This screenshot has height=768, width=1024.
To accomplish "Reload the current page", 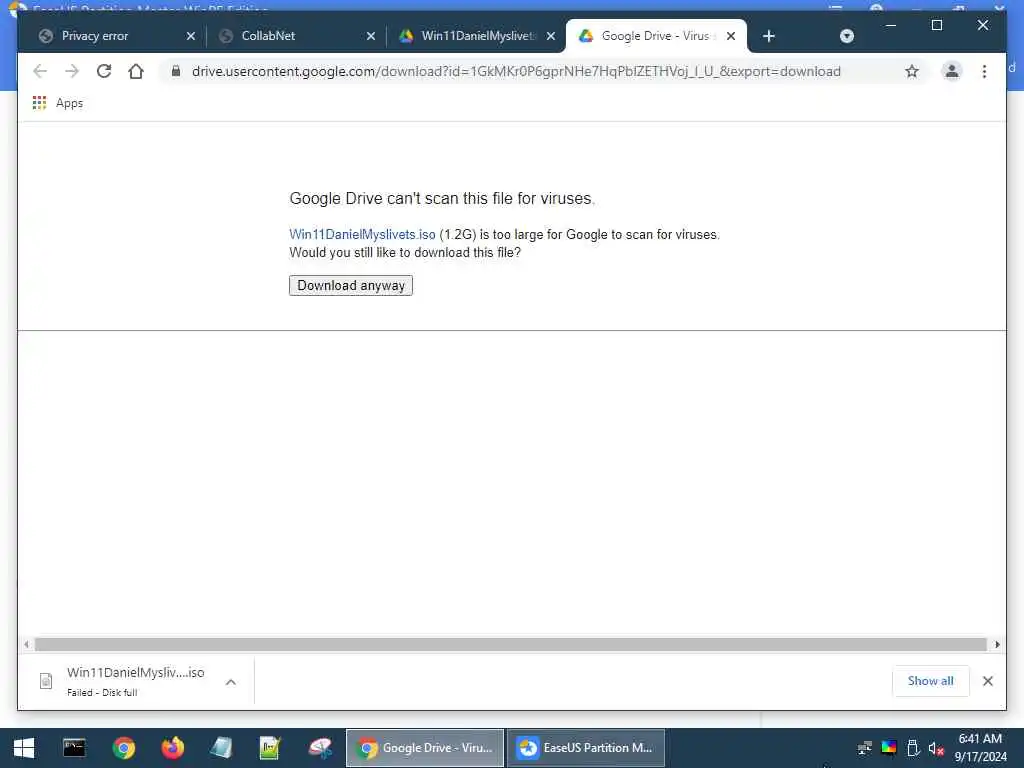I will coord(104,71).
